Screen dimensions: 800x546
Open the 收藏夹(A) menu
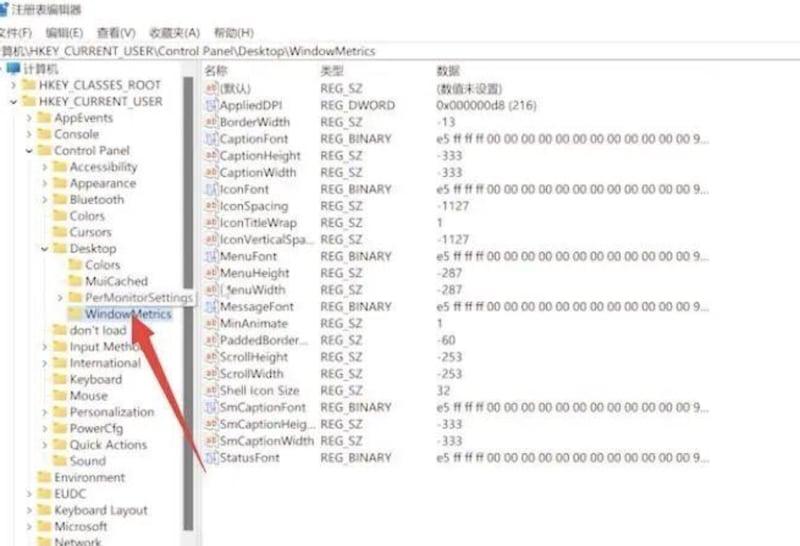pos(174,33)
